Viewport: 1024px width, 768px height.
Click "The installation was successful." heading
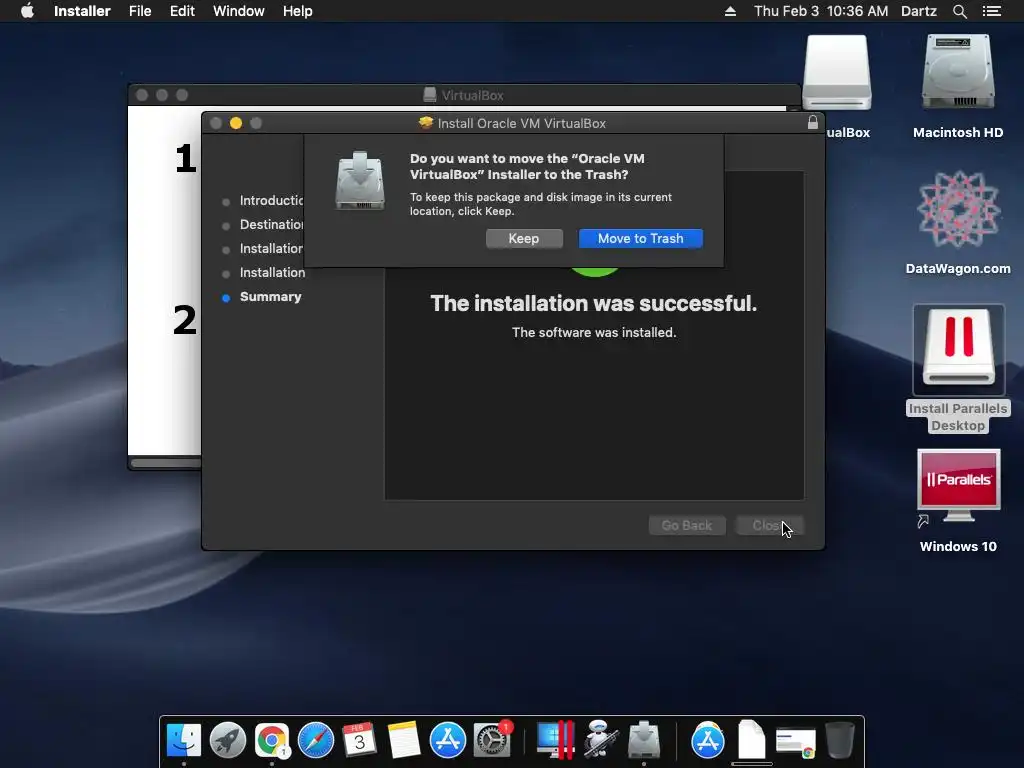(594, 303)
